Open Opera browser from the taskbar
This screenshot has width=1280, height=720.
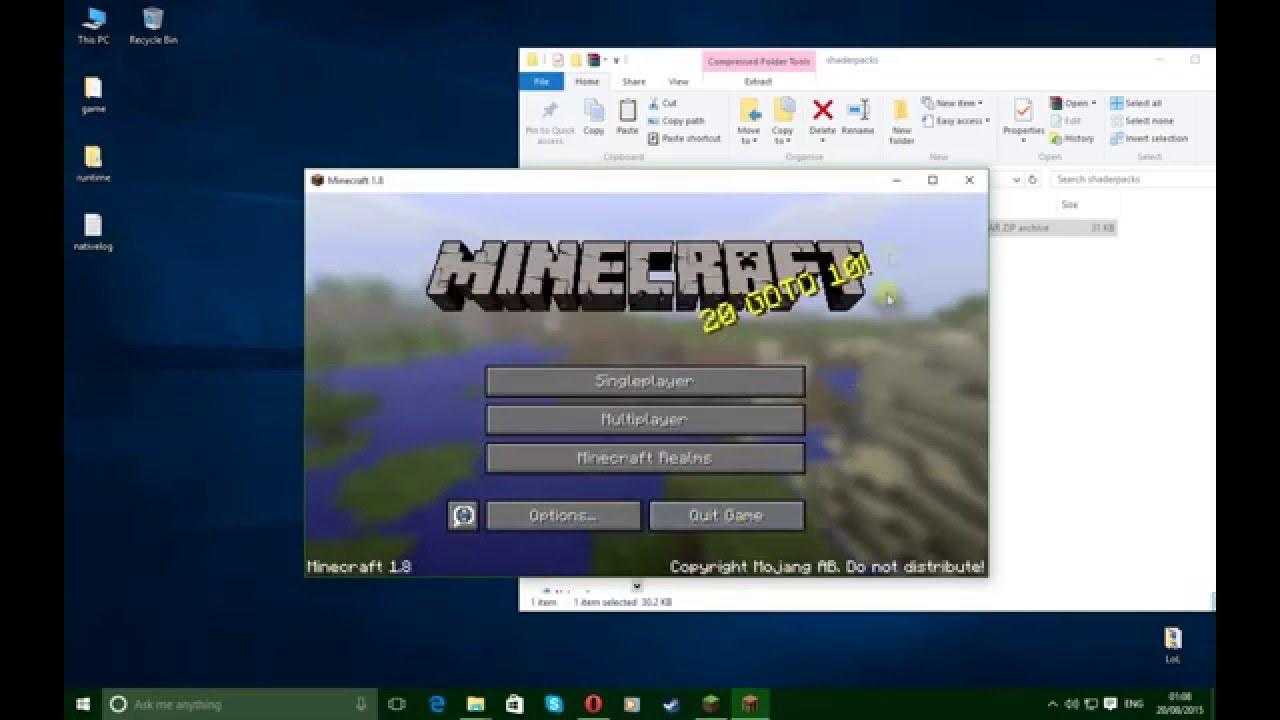click(593, 704)
